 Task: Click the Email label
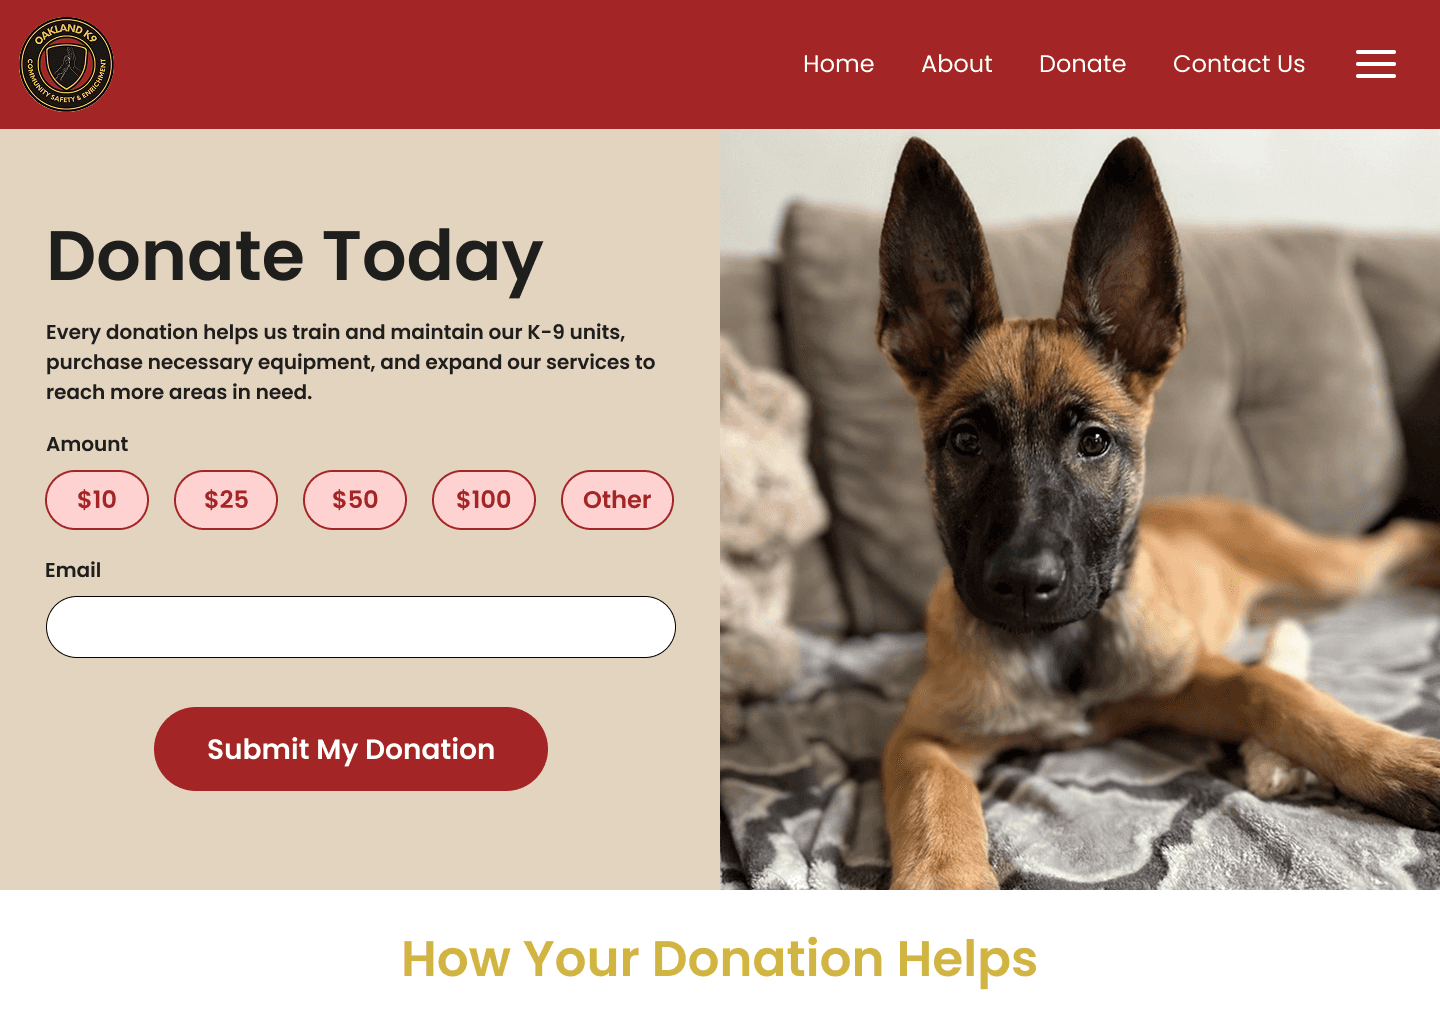pyautogui.click(x=73, y=570)
